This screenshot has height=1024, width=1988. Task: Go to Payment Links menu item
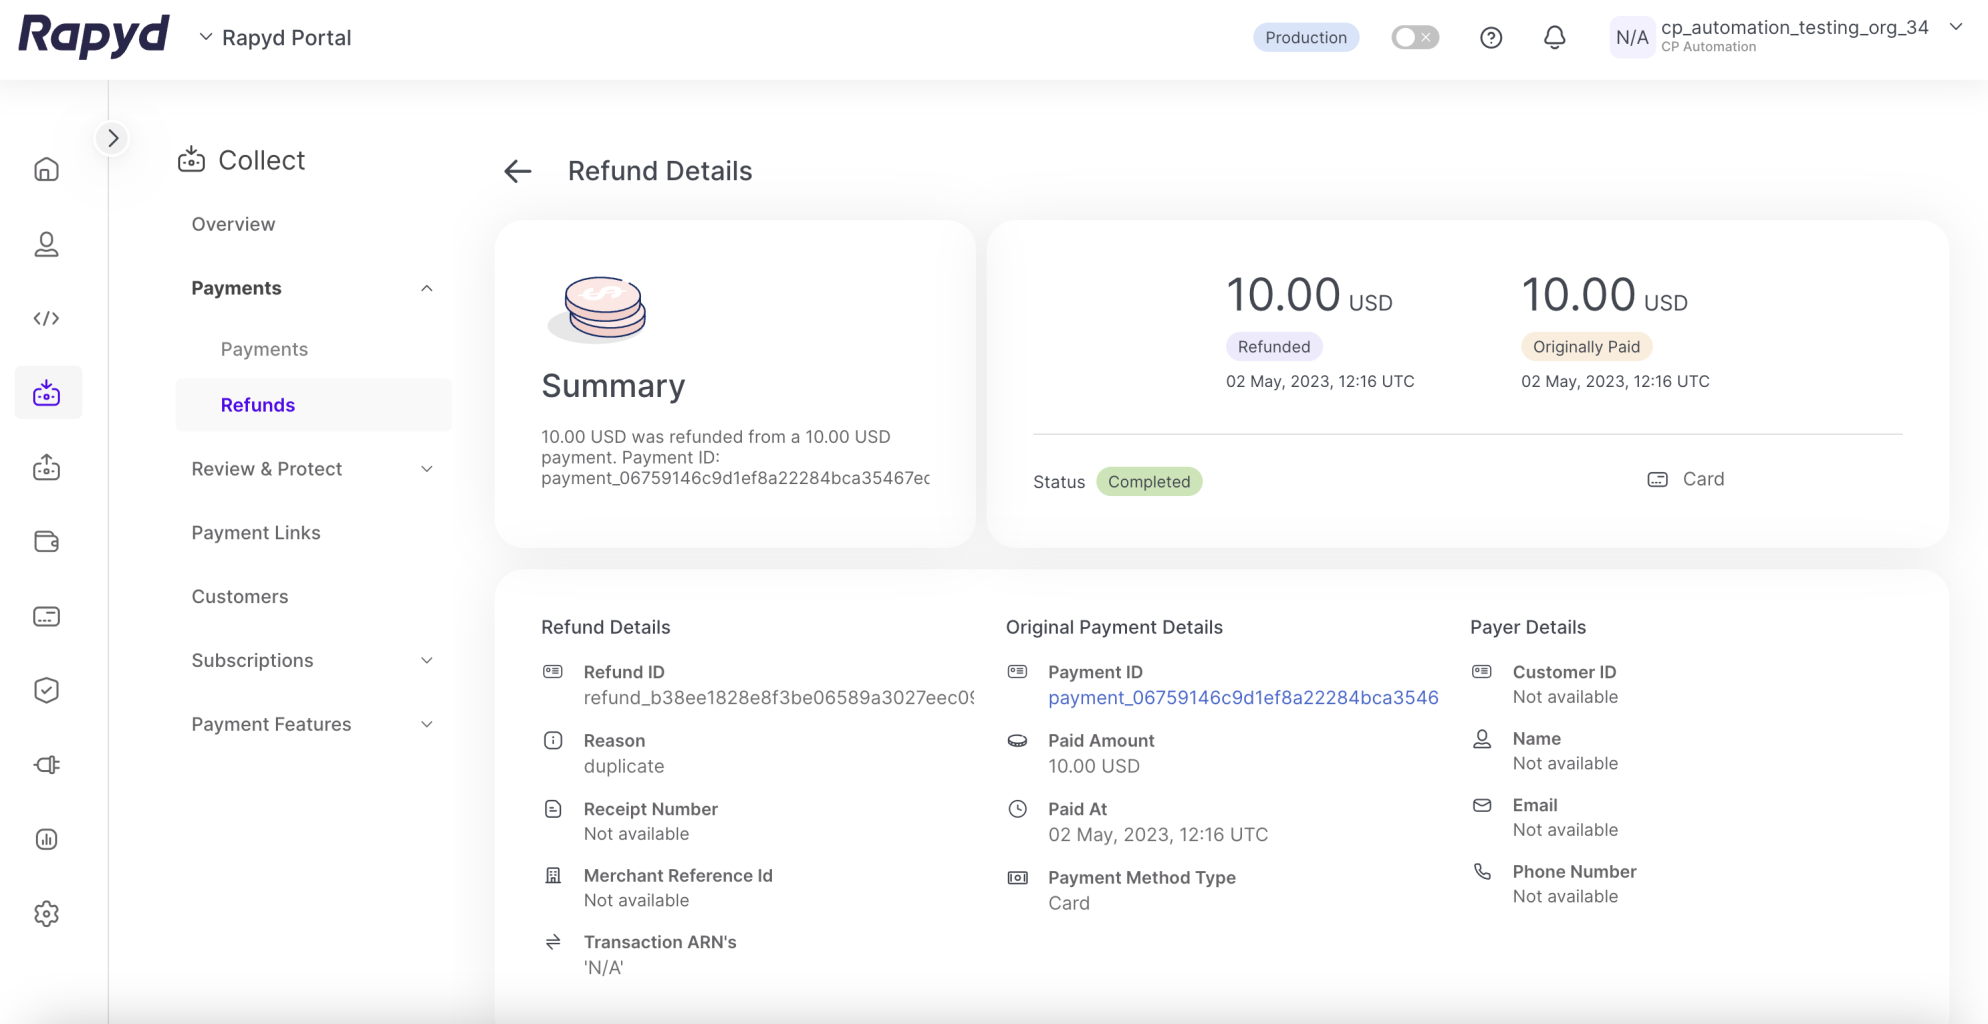coord(256,533)
